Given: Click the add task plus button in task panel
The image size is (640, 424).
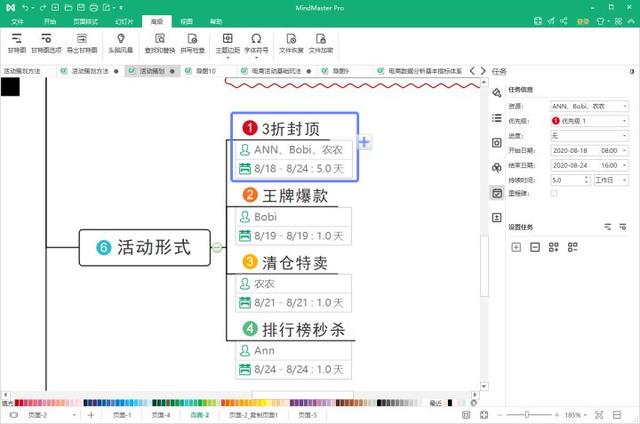Looking at the screenshot, I should point(516,247).
